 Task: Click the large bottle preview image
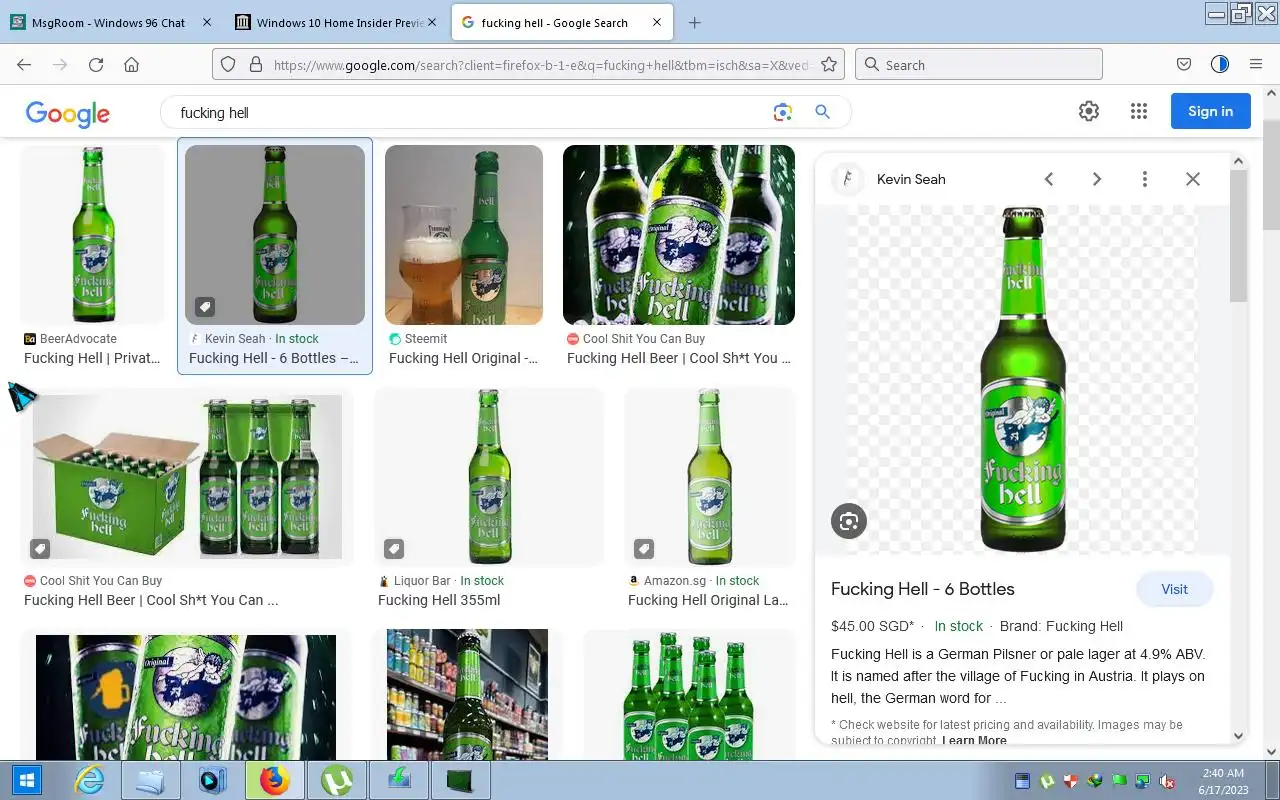pos(1022,379)
